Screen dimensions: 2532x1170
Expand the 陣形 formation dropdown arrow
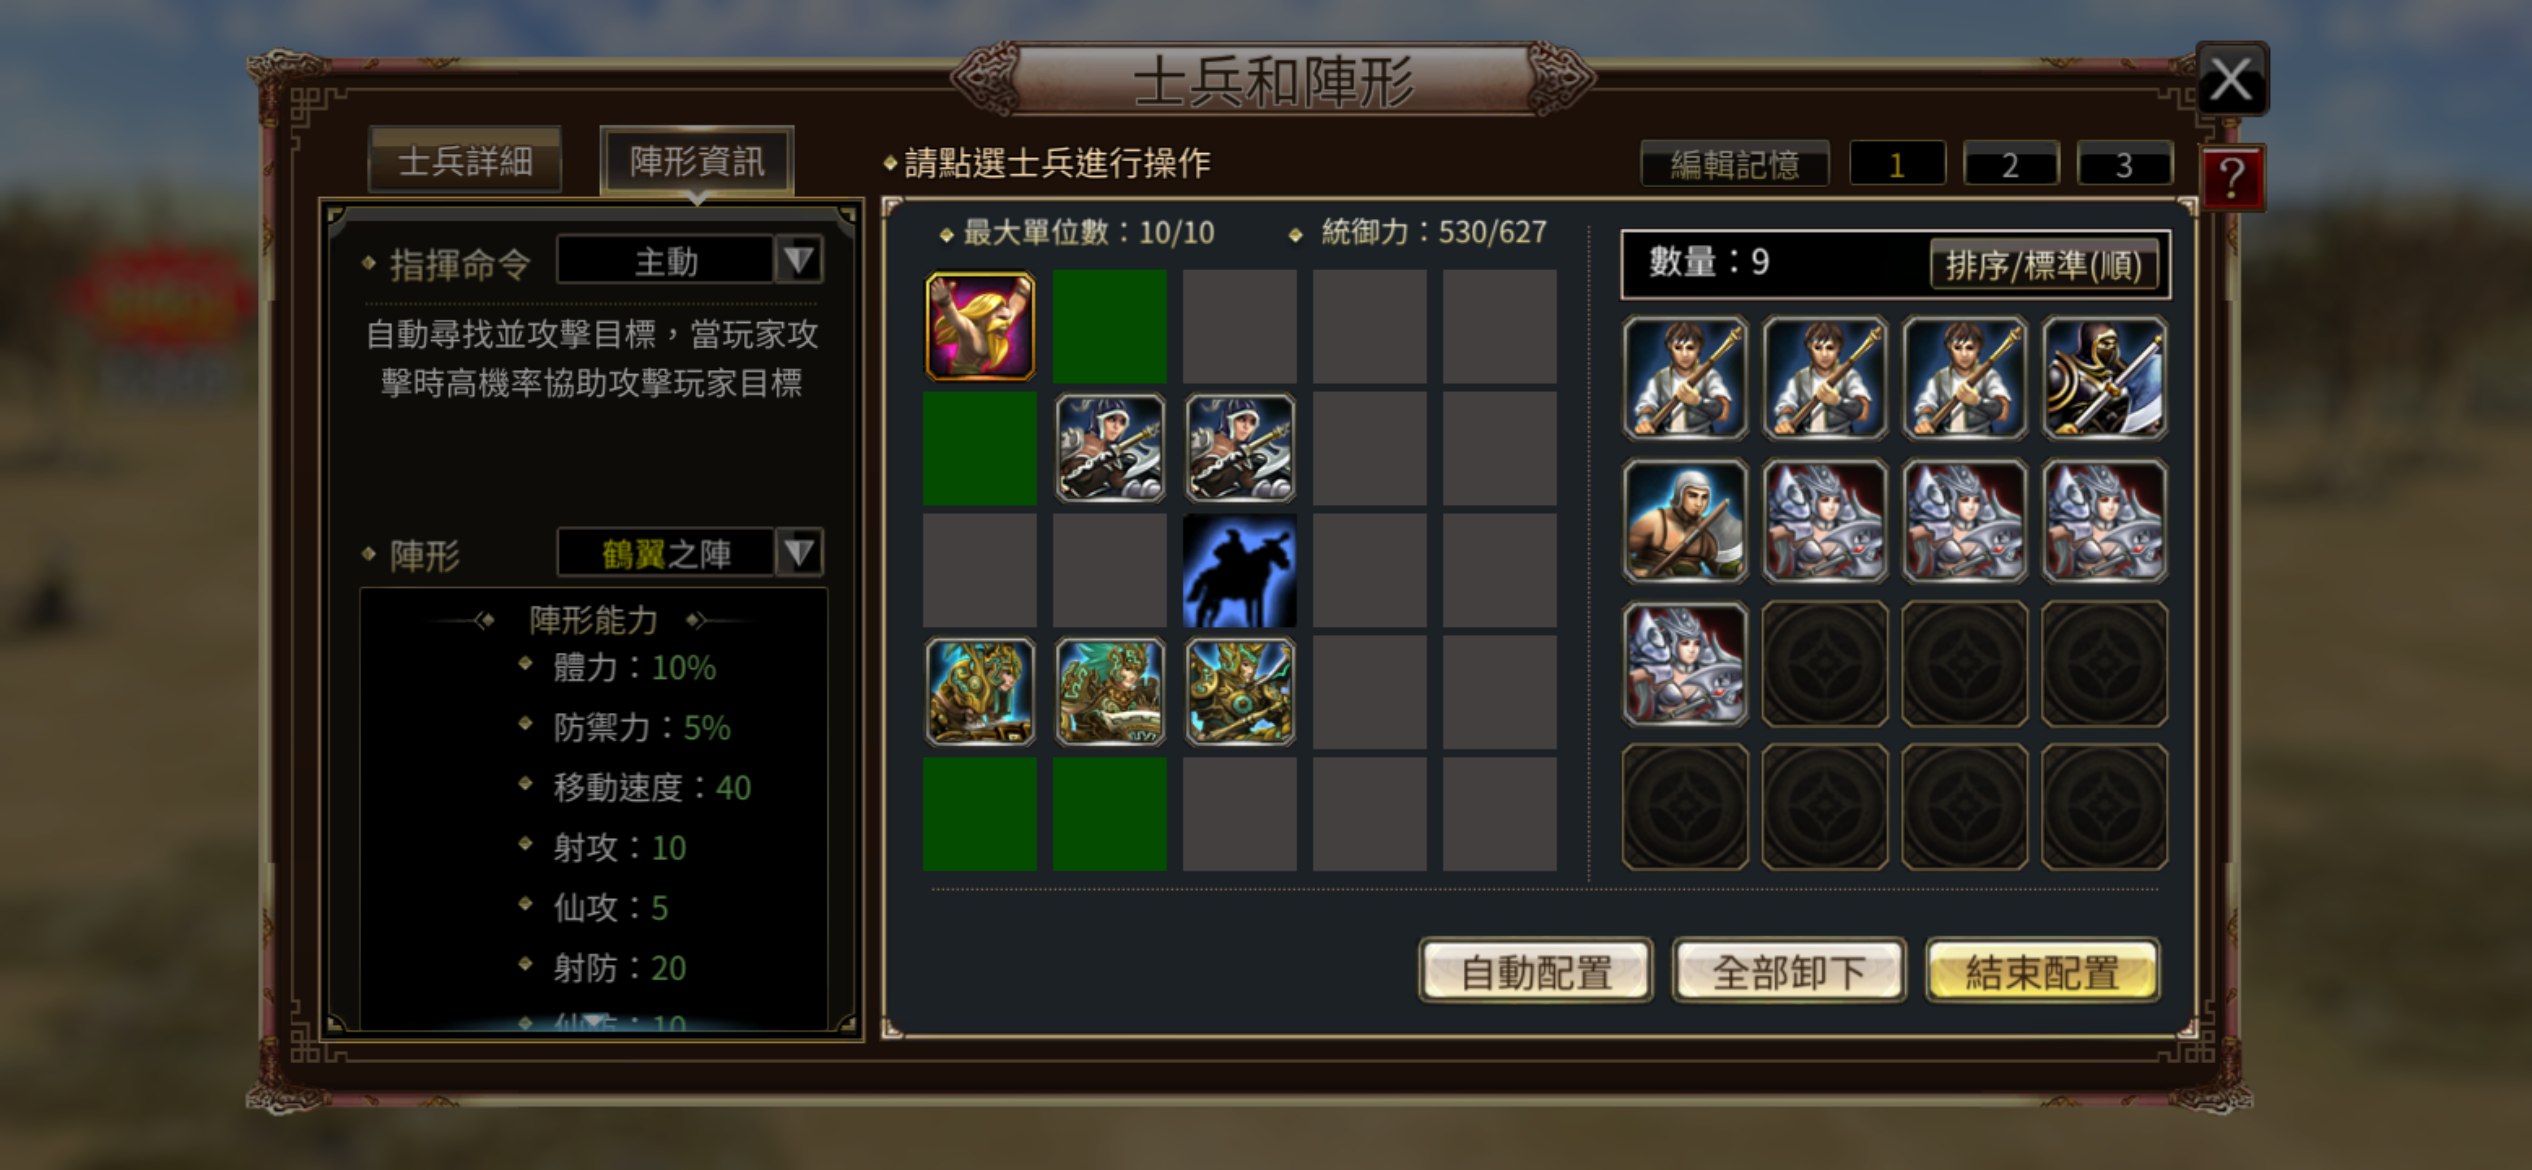(799, 552)
